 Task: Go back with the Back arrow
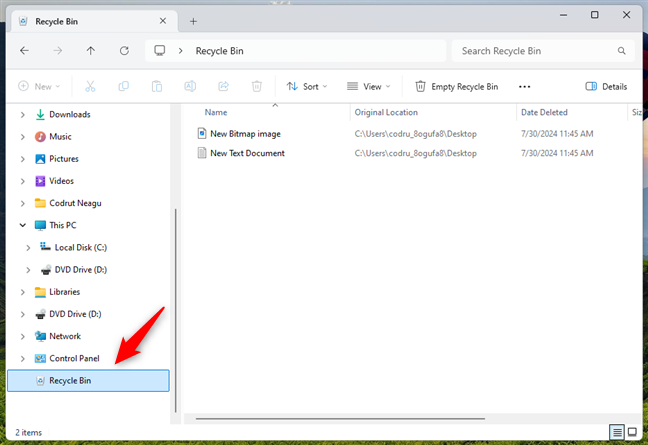[24, 51]
